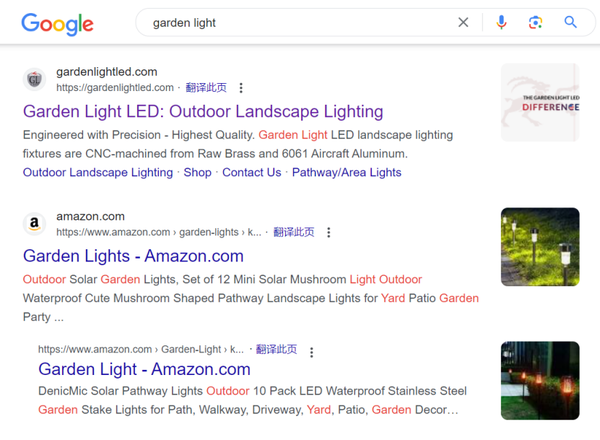Image resolution: width=600 pixels, height=440 pixels.
Task: Click the Garden Light LED Difference thumbnail
Action: 540,103
